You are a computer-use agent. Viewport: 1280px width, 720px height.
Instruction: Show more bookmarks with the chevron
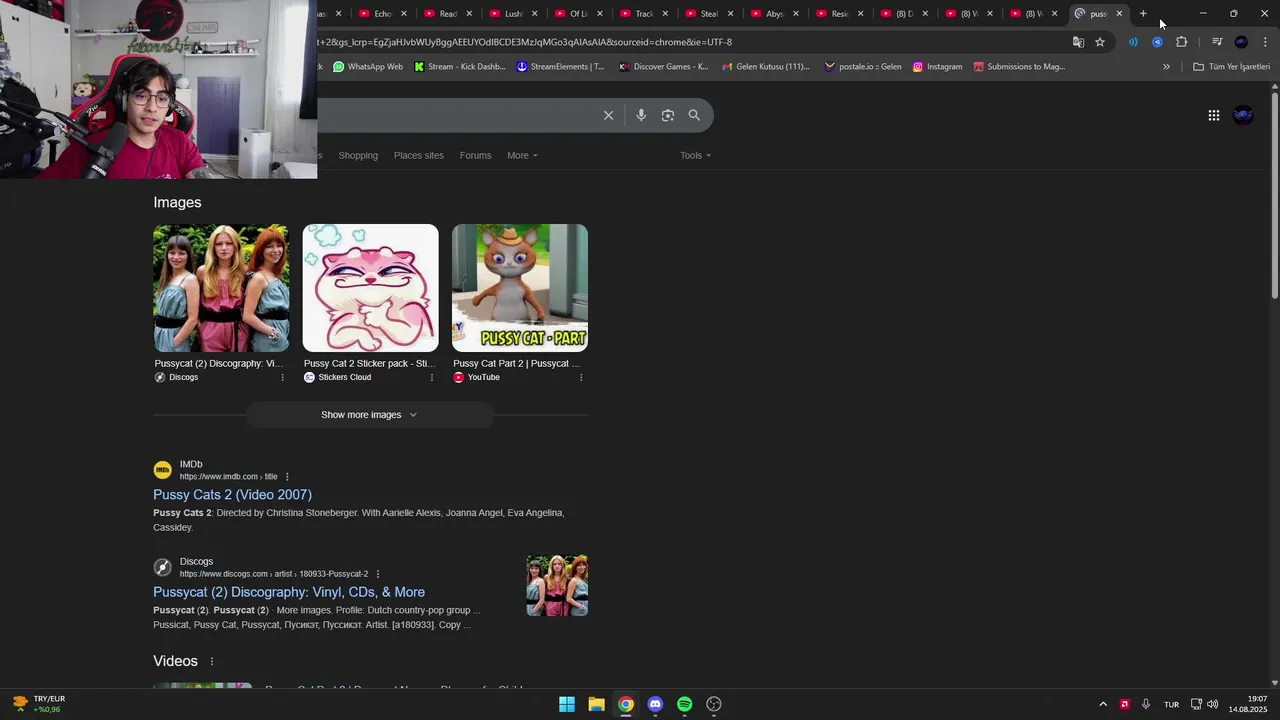tap(1166, 67)
